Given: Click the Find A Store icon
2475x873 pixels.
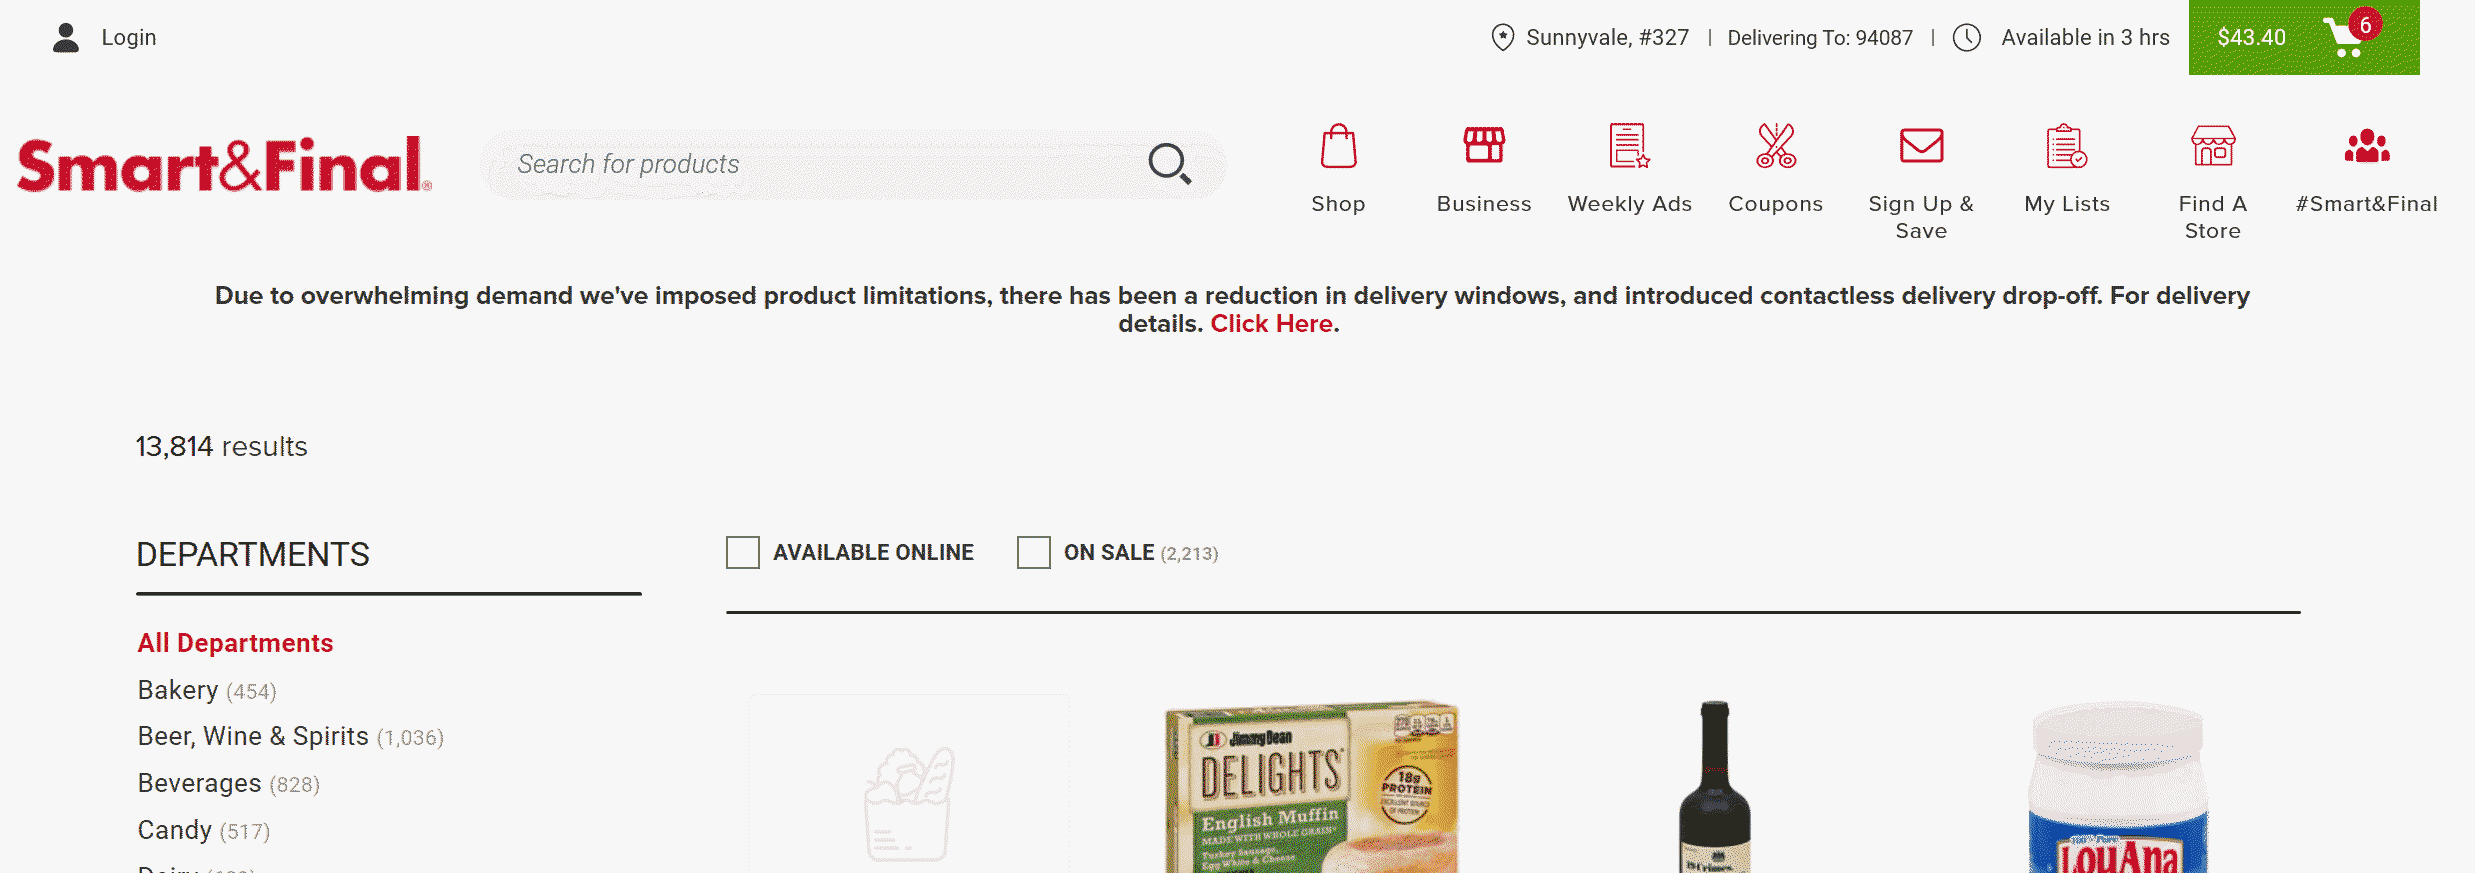Looking at the screenshot, I should point(2212,146).
